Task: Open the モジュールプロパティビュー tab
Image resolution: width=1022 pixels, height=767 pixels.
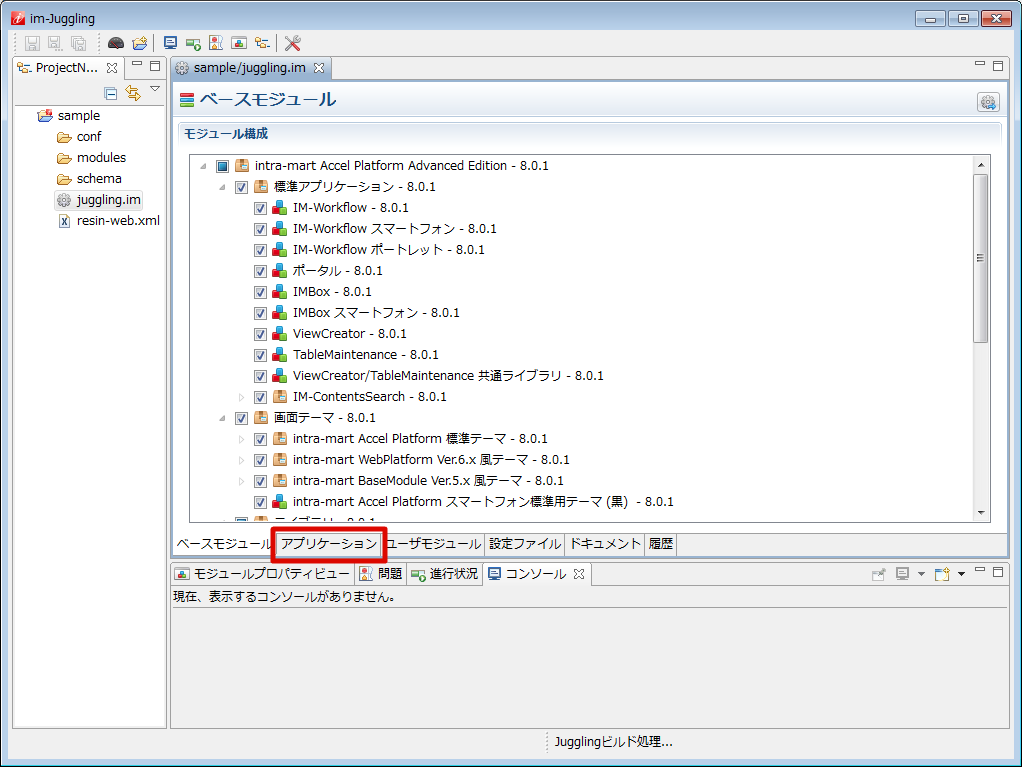Action: [x=263, y=574]
